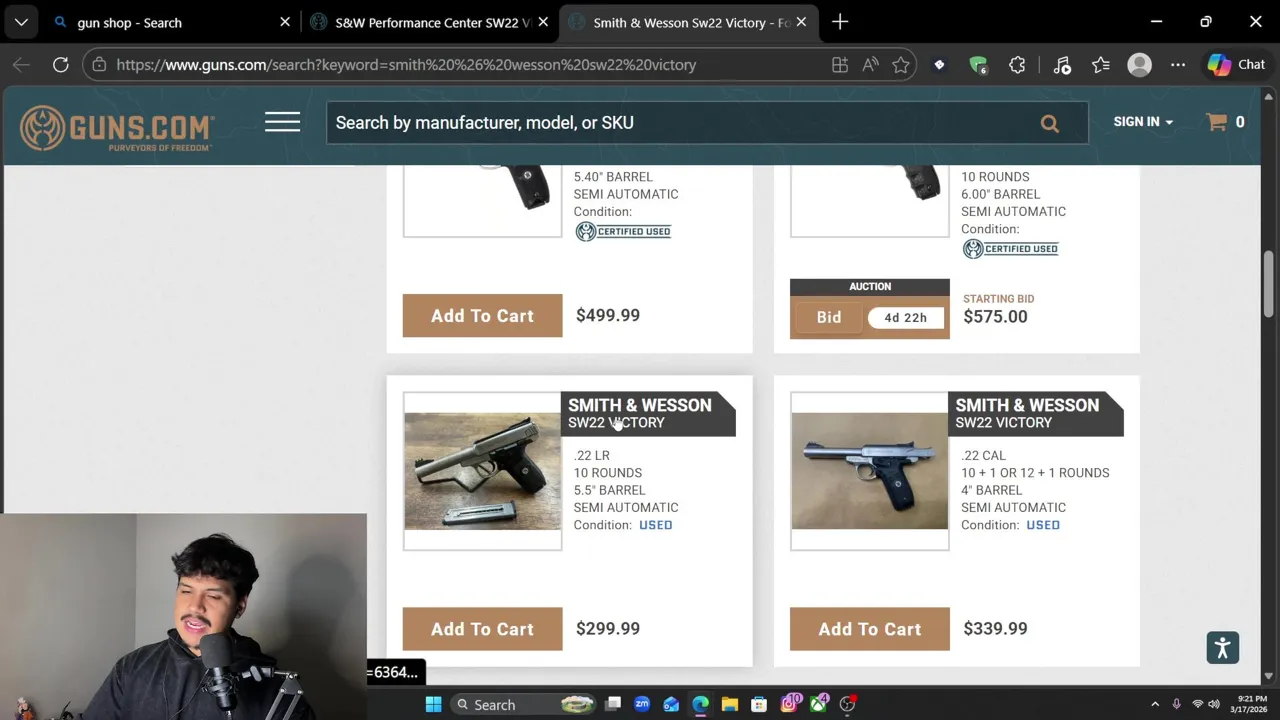Image resolution: width=1280 pixels, height=720 pixels.
Task: Show hidden system tray icons
Action: point(1155,704)
